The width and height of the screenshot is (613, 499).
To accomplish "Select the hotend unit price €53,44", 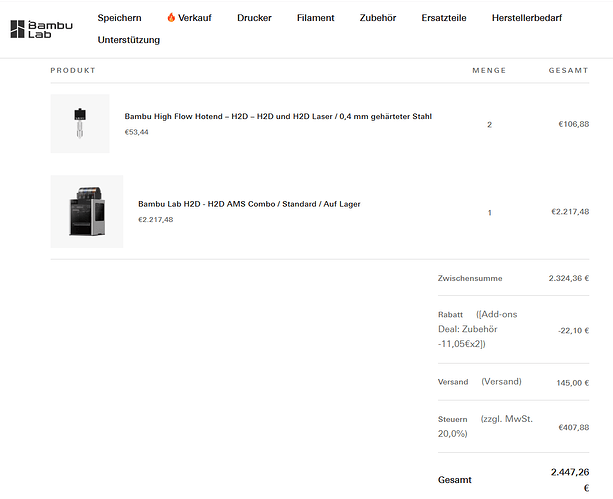I will pos(136,132).
